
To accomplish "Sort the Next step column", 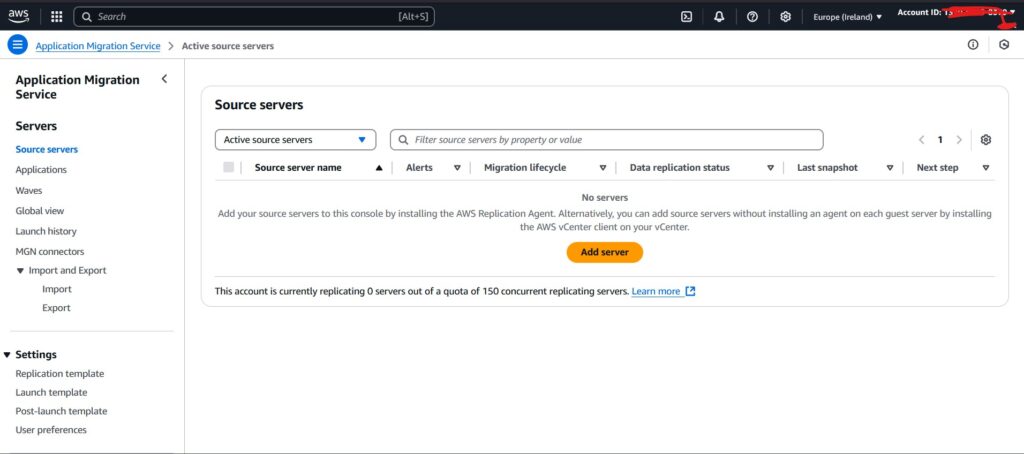I will [x=985, y=168].
